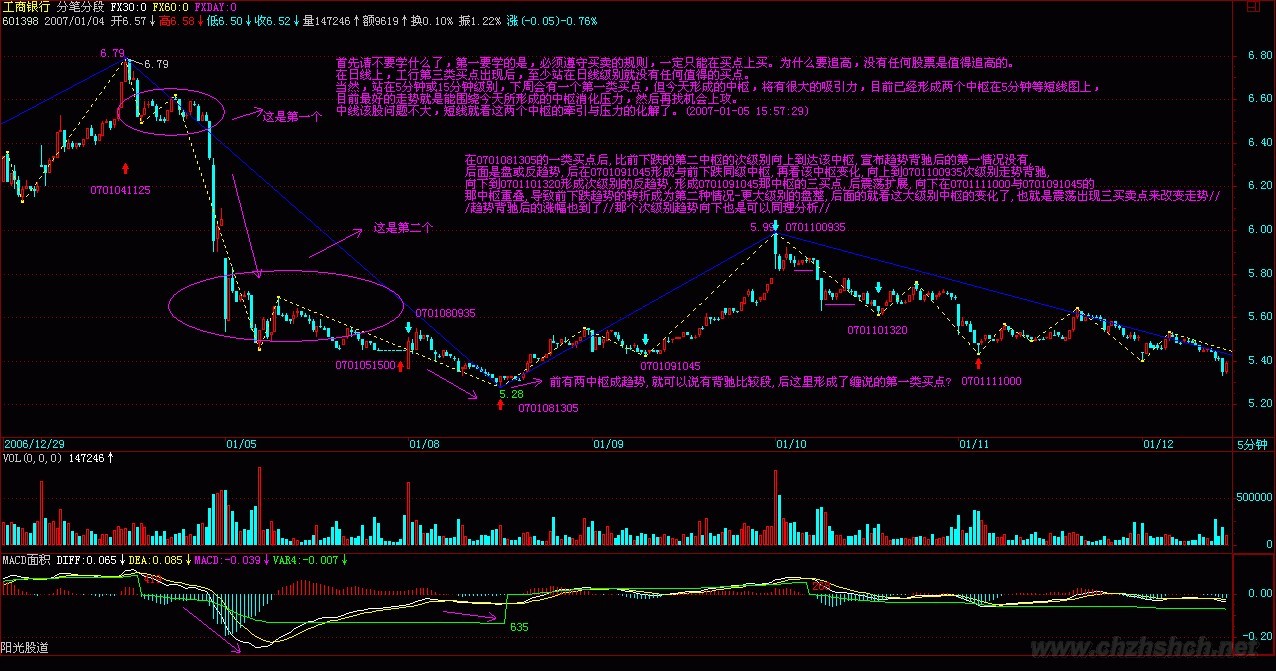Click the cyan down arrow at the 5.99 peak
The width and height of the screenshot is (1276, 671).
[x=775, y=228]
